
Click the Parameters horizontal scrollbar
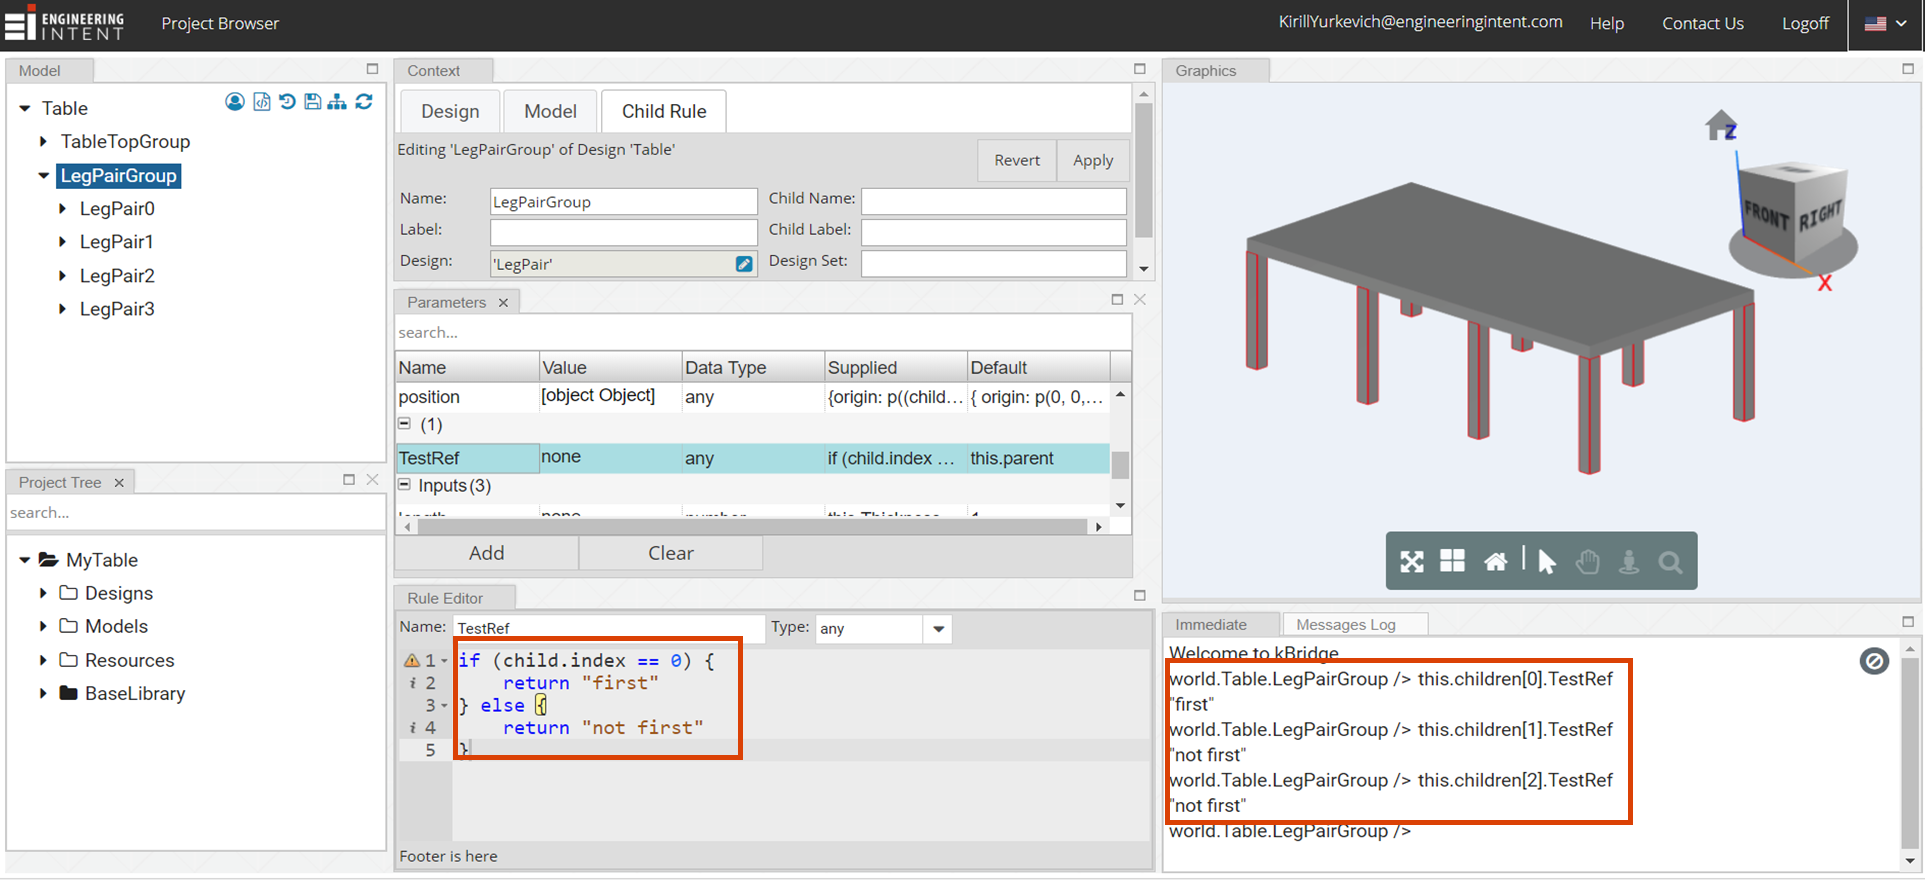750,526
